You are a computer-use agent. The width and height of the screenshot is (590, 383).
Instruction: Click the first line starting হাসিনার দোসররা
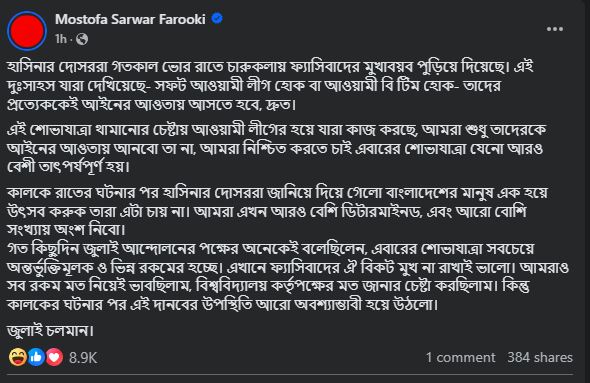click(x=270, y=67)
